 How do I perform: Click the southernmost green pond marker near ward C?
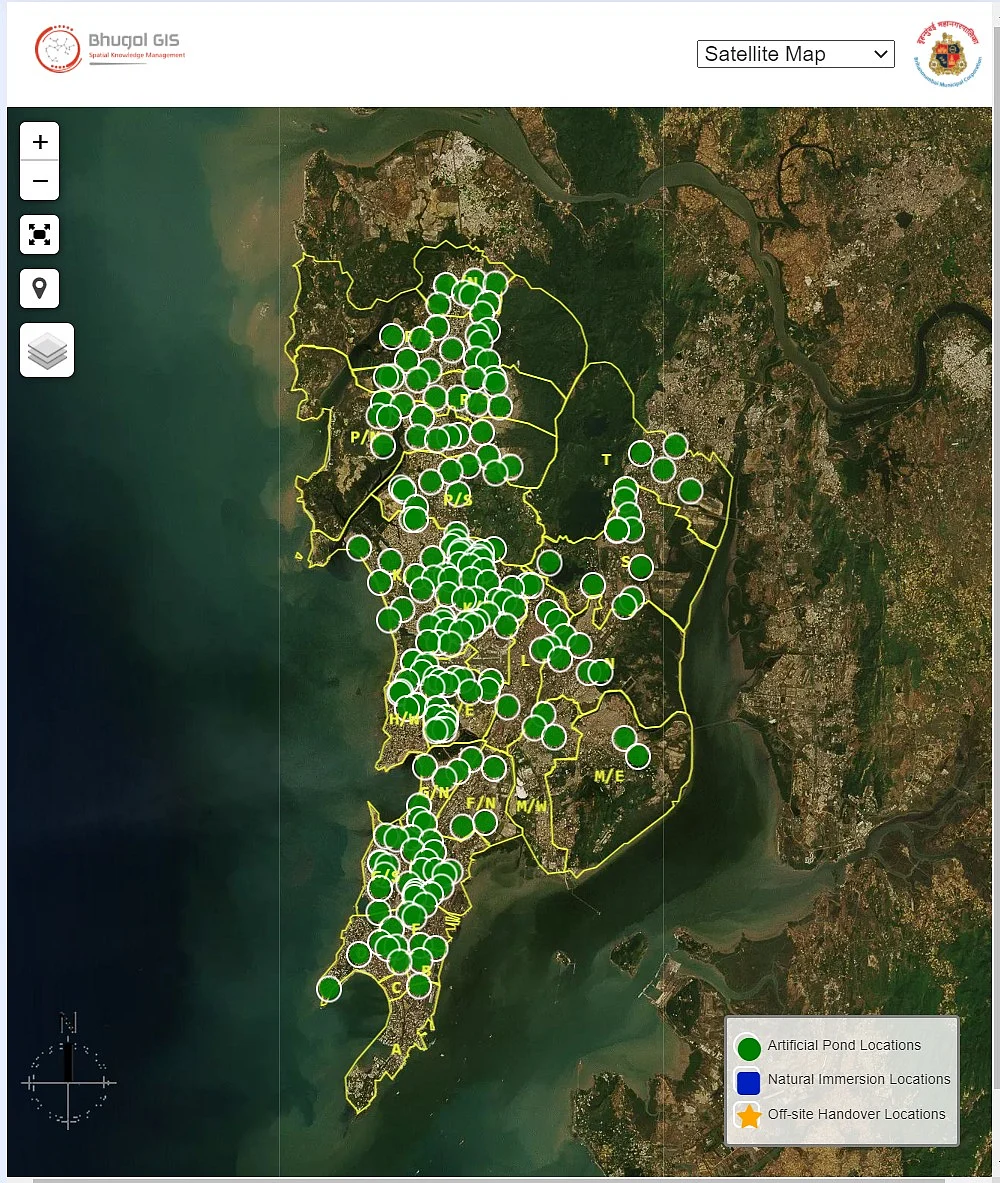point(328,988)
